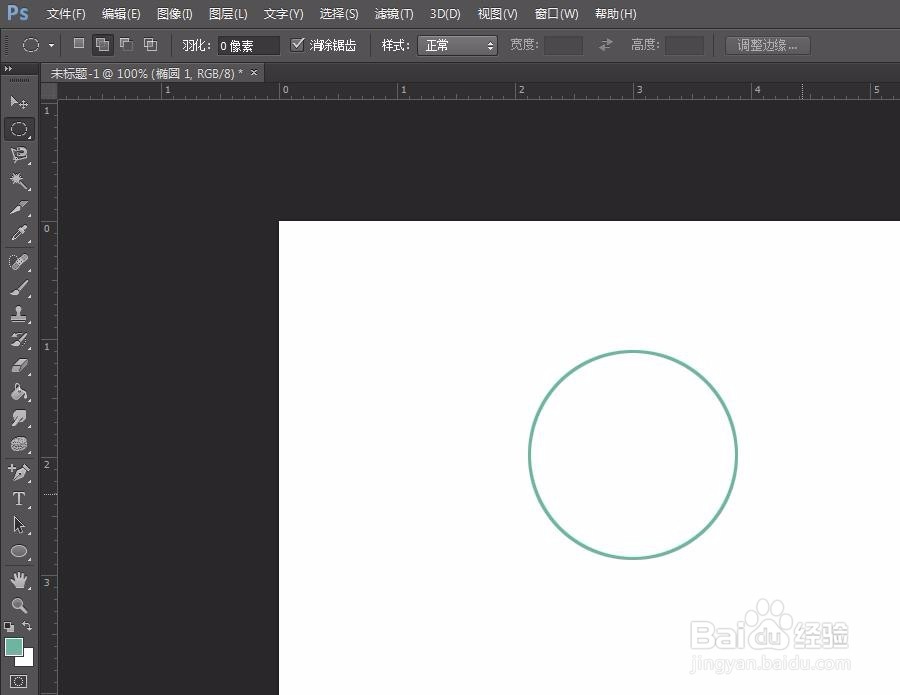Open the 帮助(H) menu
Viewport: 900px width, 695px height.
(x=616, y=14)
